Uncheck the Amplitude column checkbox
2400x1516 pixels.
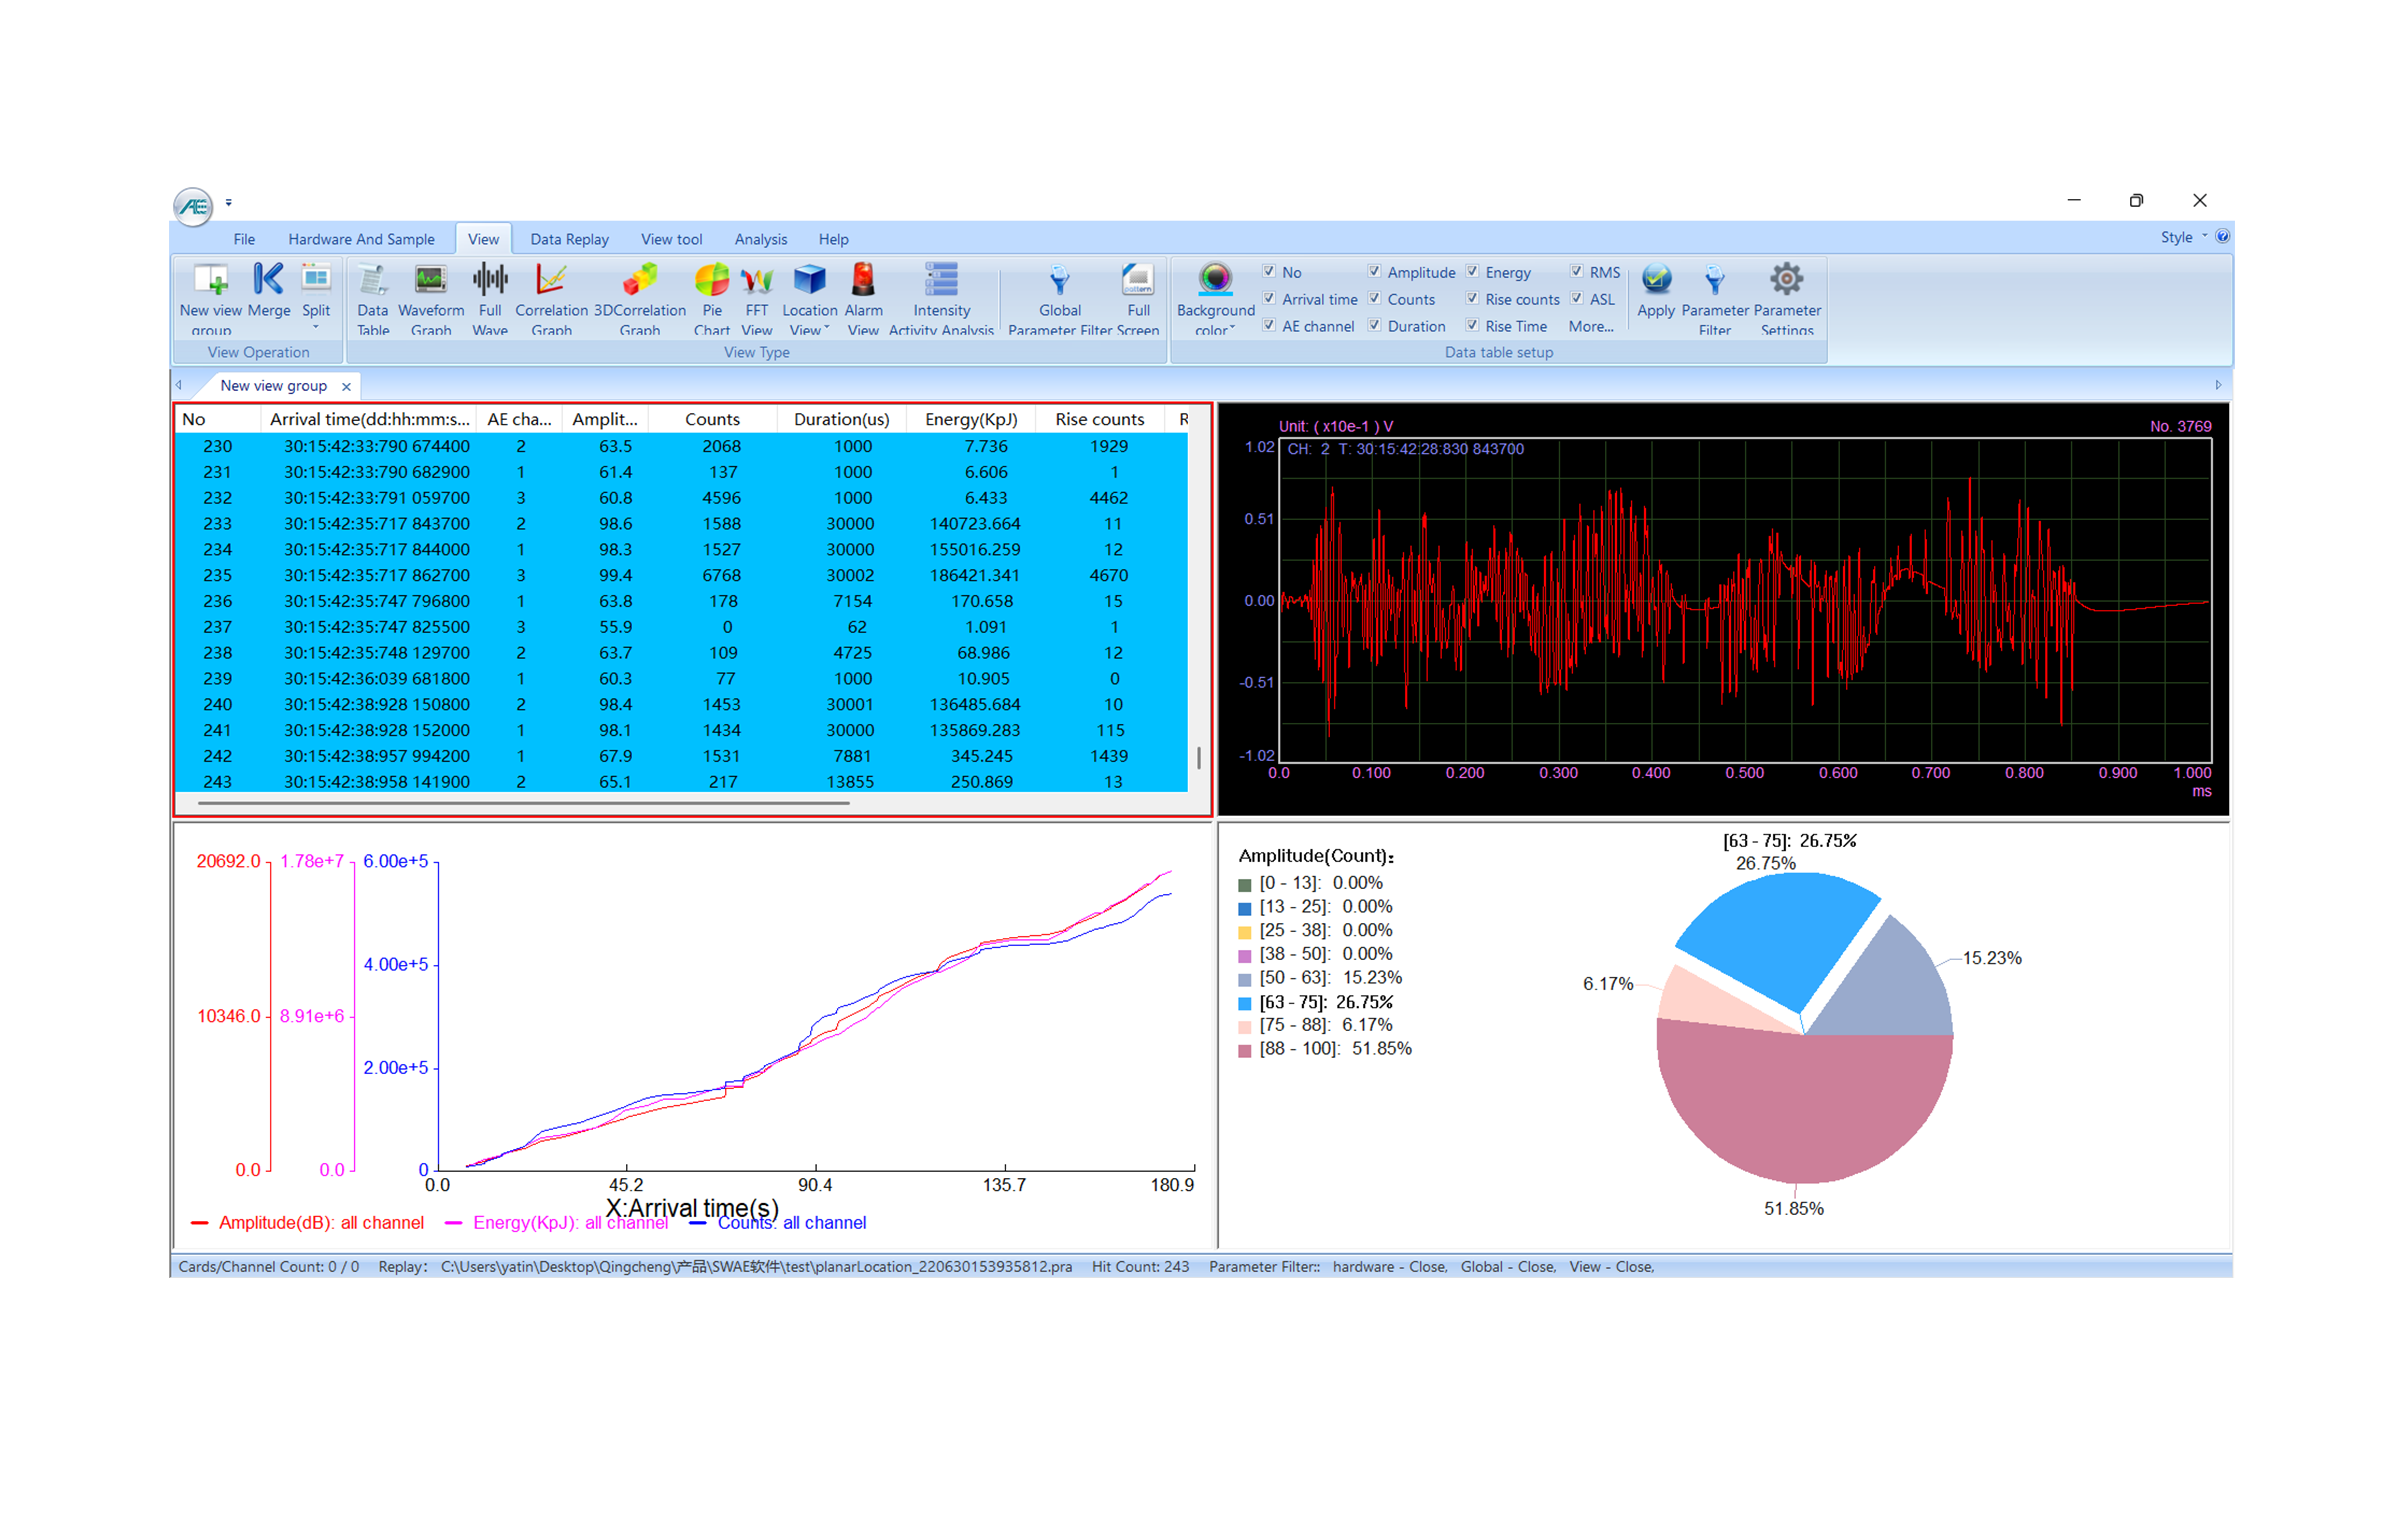coord(1374,271)
